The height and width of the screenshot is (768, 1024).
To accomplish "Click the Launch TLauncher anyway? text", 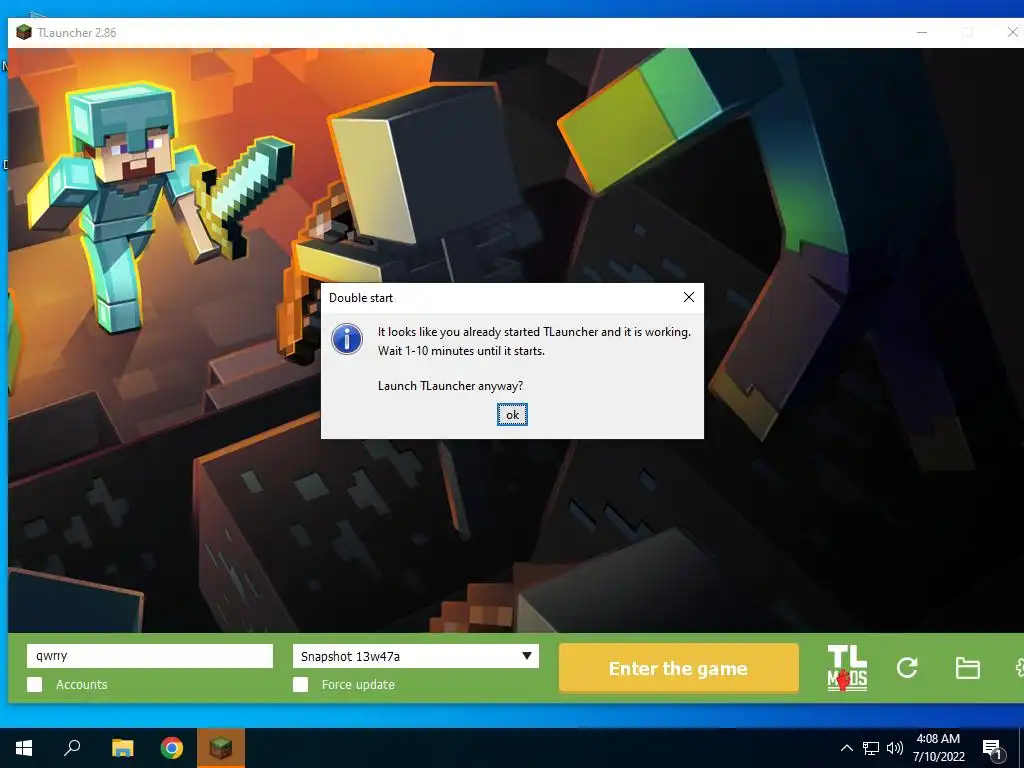I will click(x=451, y=386).
